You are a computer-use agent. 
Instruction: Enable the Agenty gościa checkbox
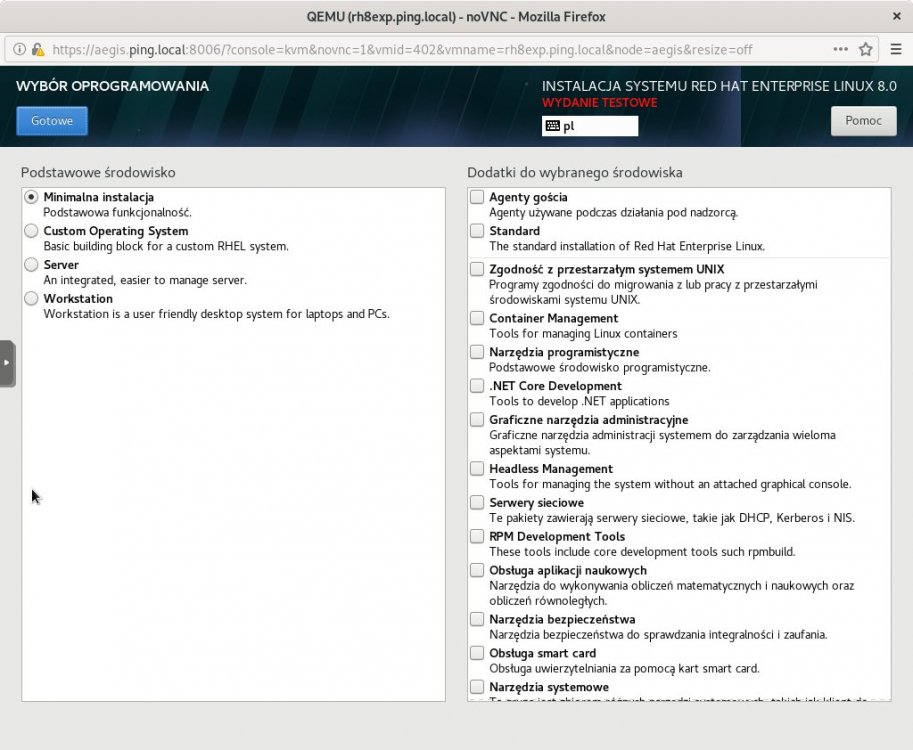pyautogui.click(x=477, y=197)
